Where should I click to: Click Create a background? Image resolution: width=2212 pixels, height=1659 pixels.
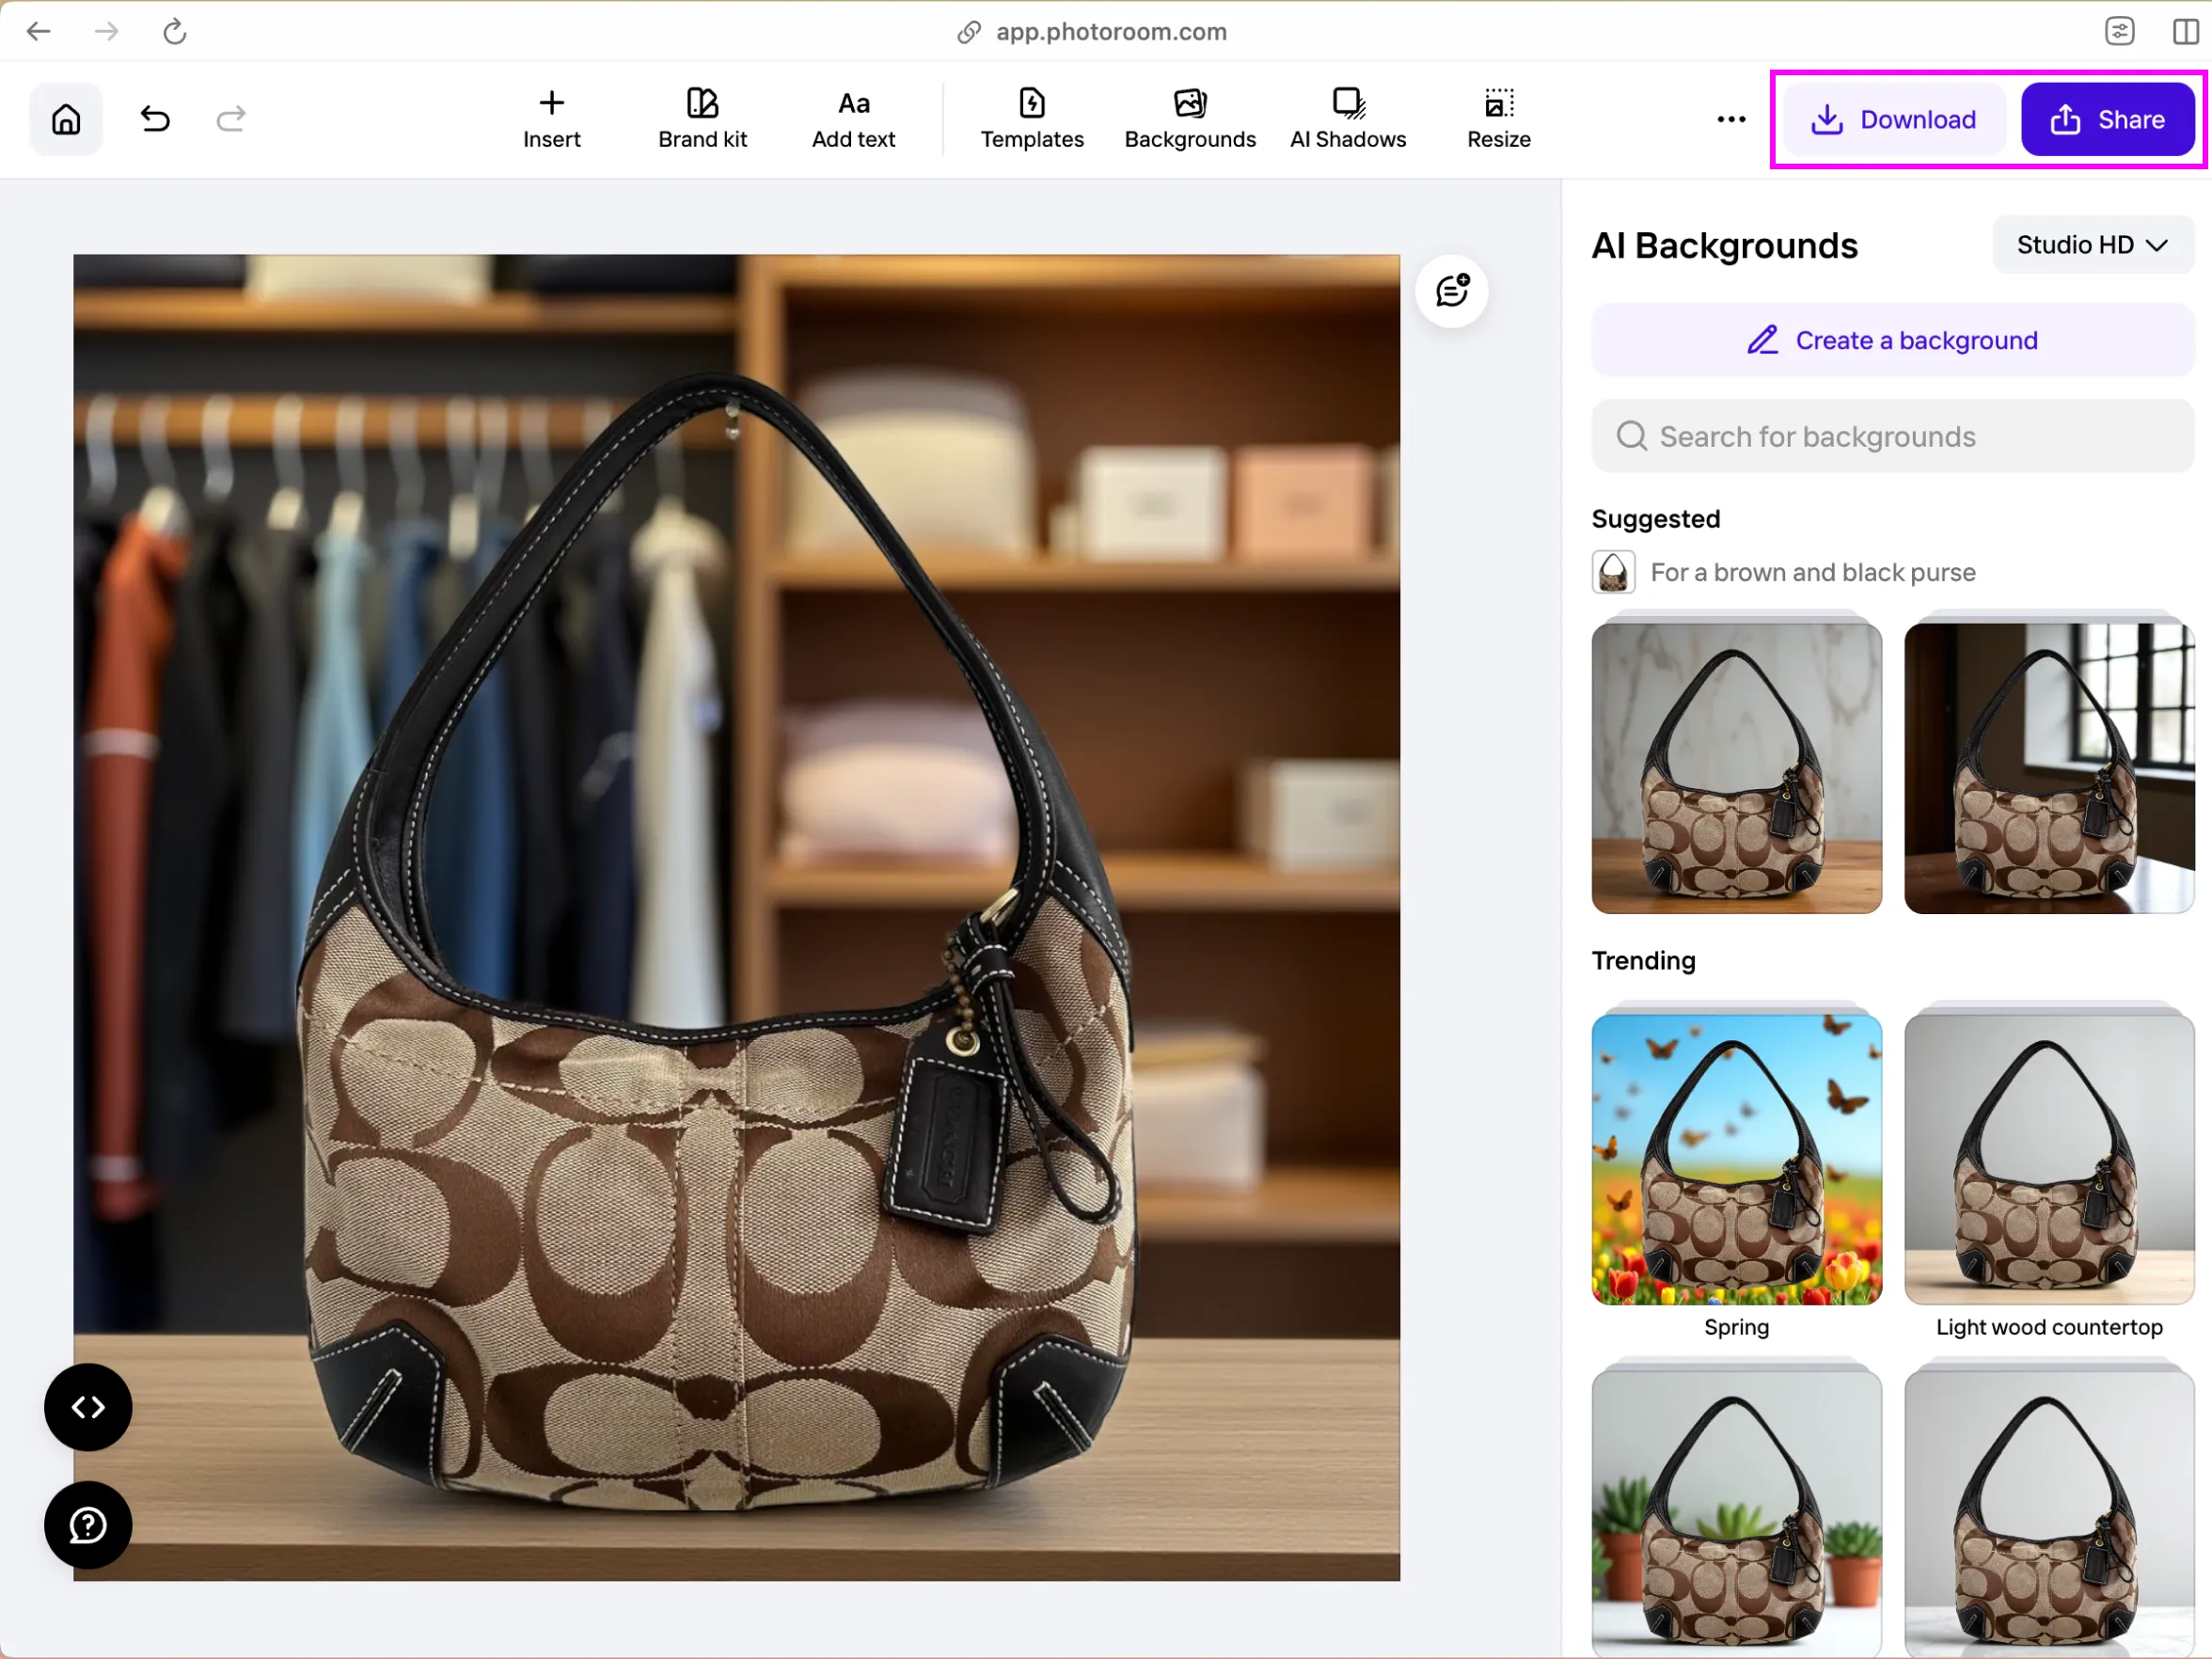[1892, 340]
